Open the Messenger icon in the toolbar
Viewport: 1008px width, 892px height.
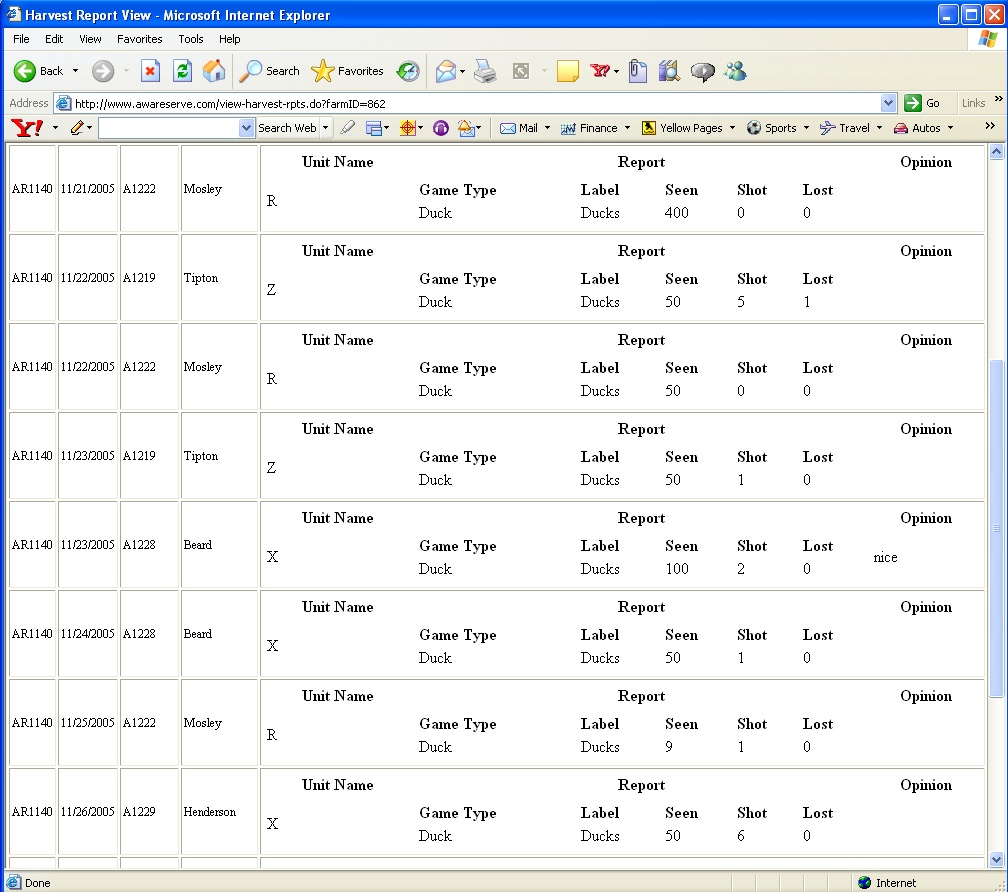tap(736, 71)
